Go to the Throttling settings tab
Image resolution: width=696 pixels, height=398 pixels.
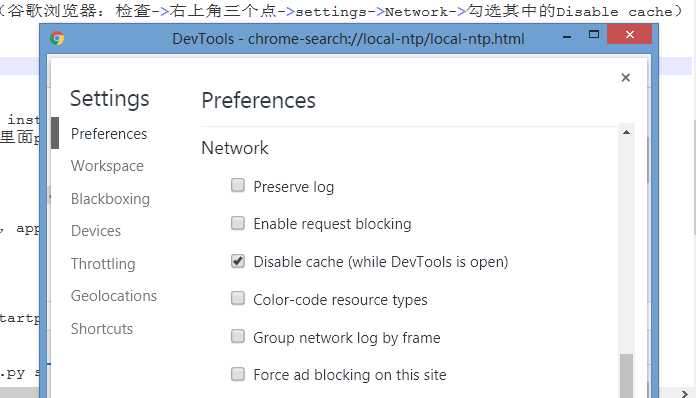(x=103, y=264)
